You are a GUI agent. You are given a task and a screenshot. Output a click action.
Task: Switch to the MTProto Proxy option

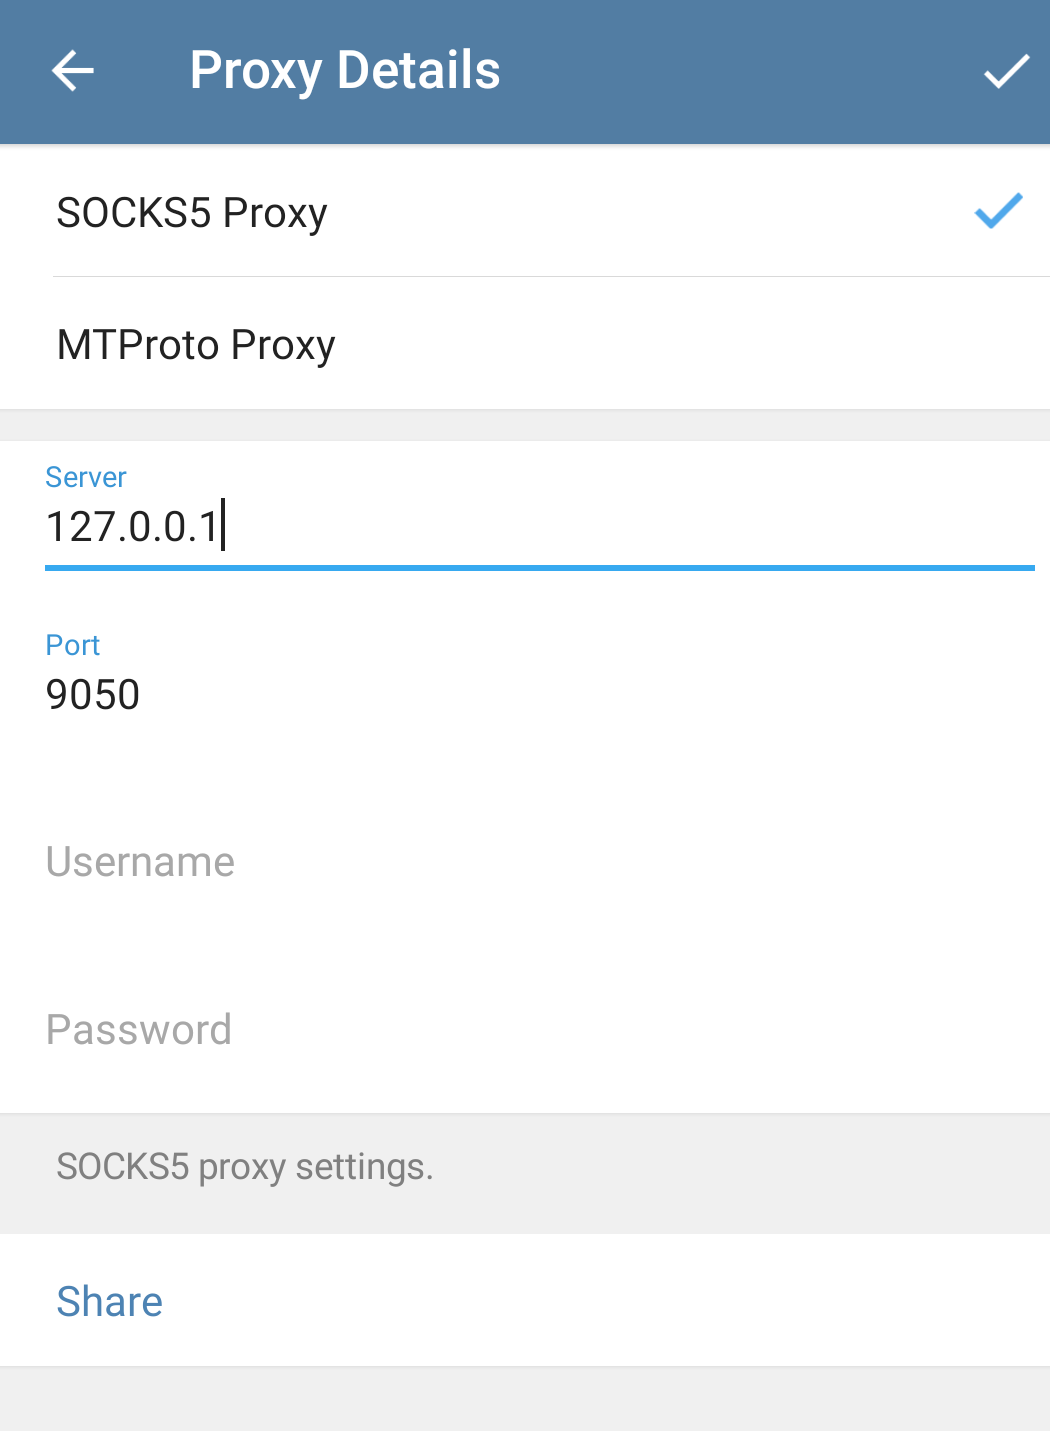(x=196, y=345)
